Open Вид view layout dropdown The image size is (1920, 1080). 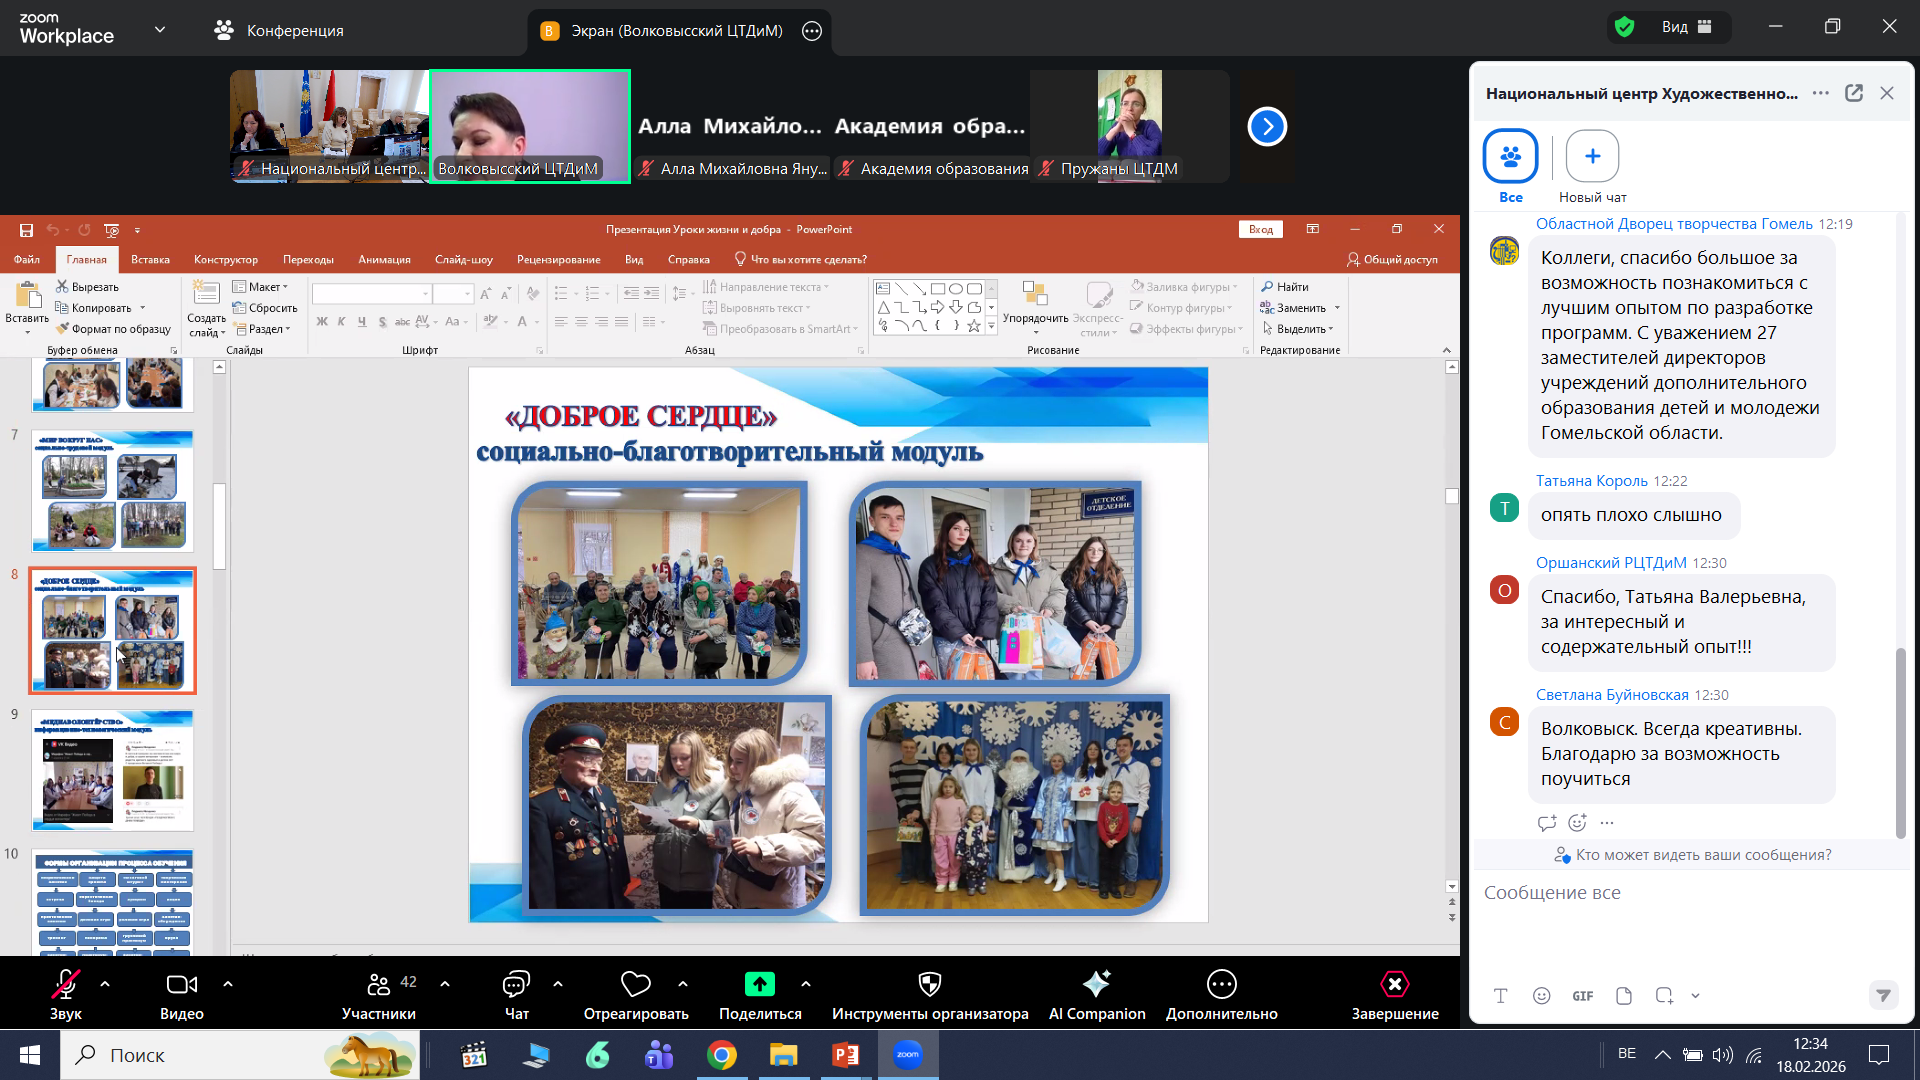(1687, 27)
